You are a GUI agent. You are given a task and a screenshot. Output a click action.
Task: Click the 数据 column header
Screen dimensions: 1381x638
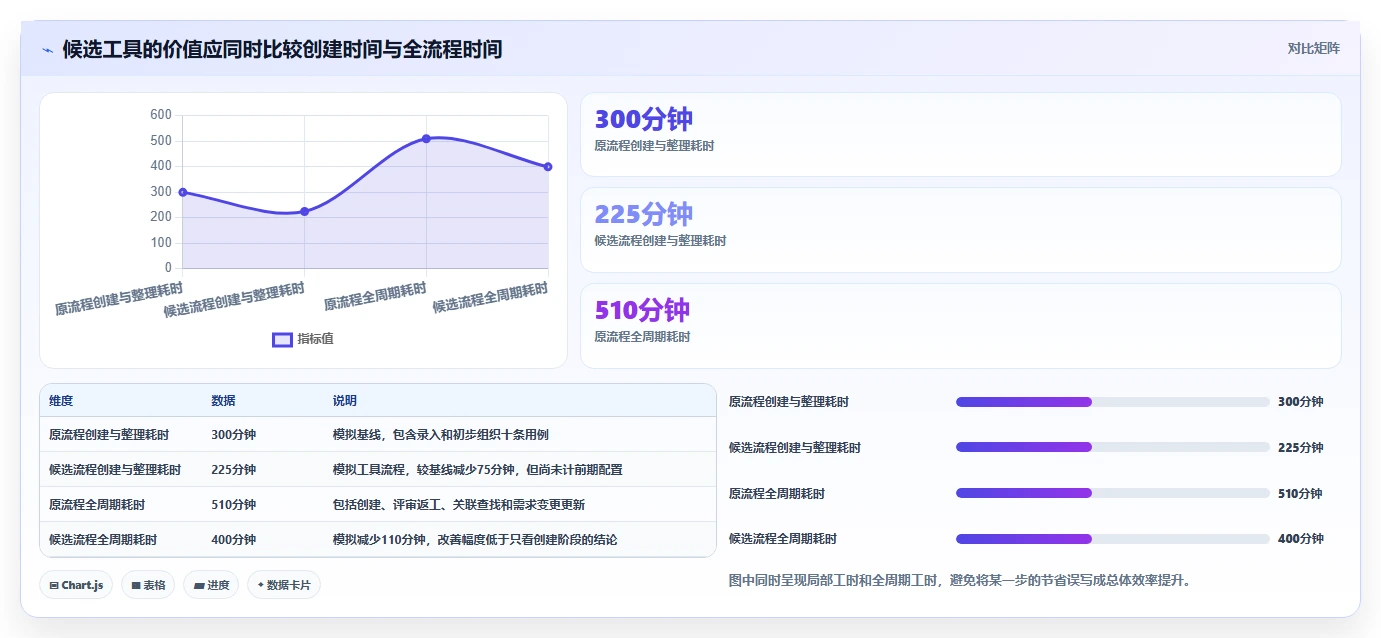(223, 401)
